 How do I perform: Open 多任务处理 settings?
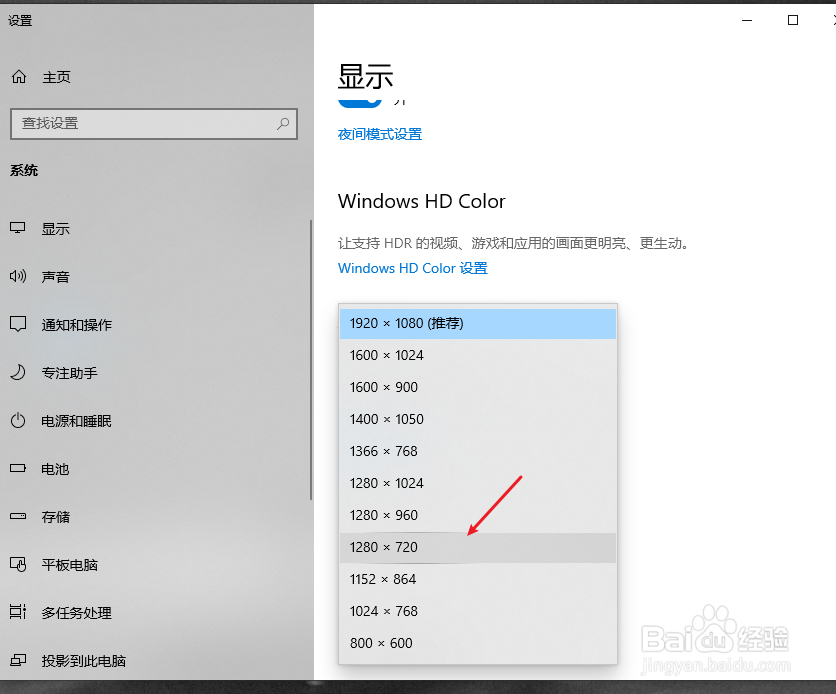pyautogui.click(x=77, y=613)
